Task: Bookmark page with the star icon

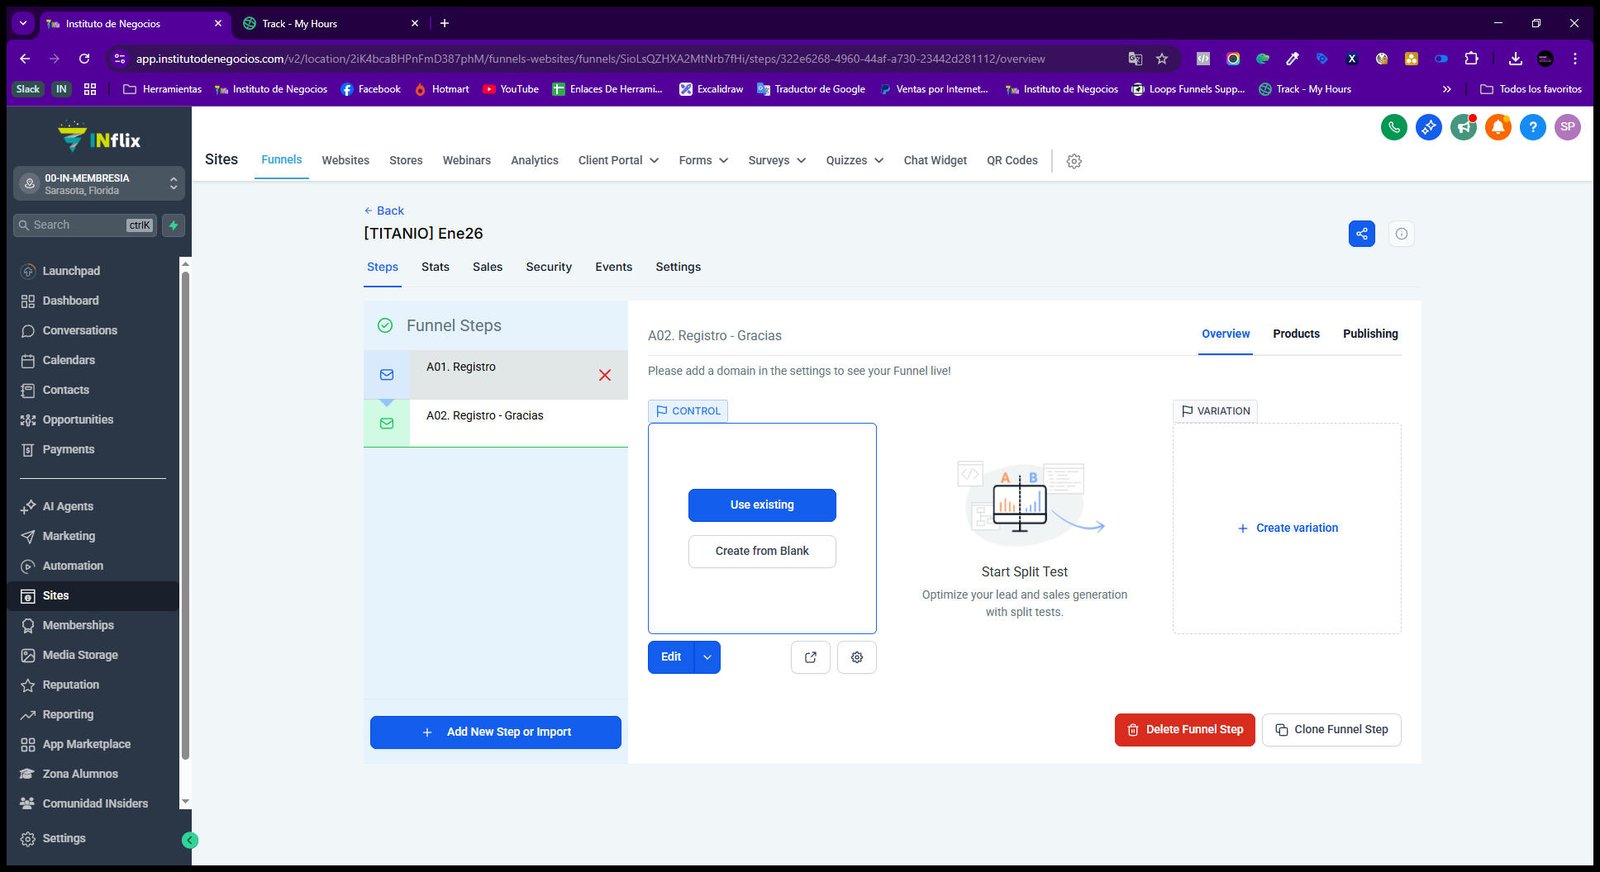Action: (x=1162, y=59)
